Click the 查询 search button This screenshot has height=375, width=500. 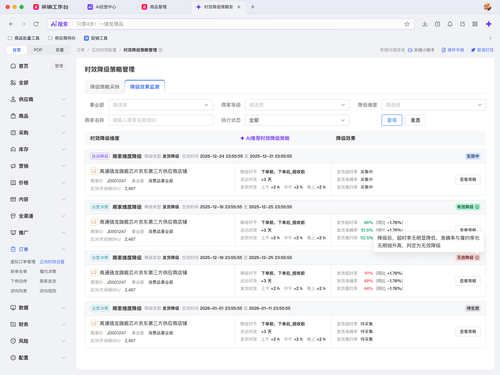(x=392, y=120)
